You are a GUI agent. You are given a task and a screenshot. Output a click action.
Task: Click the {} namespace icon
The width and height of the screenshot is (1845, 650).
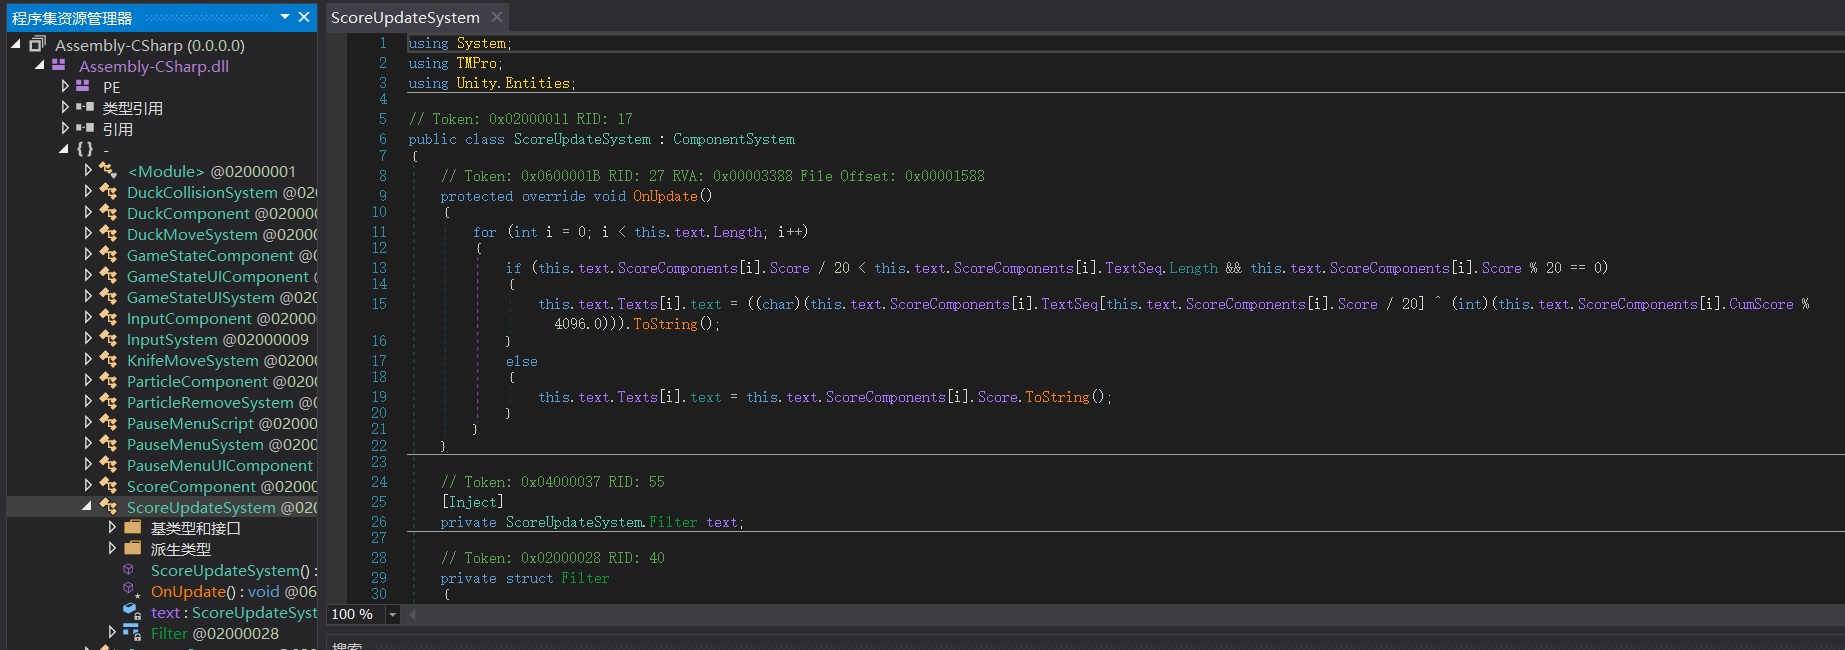click(x=85, y=149)
